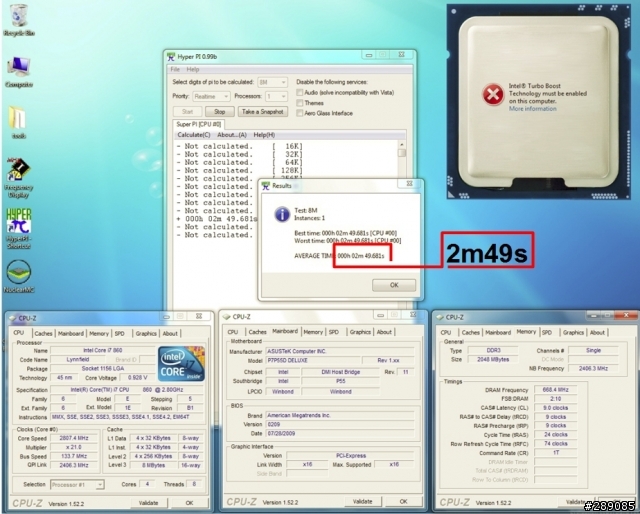
Task: Click the Core Voltage 0.928 V value
Action: [138, 378]
